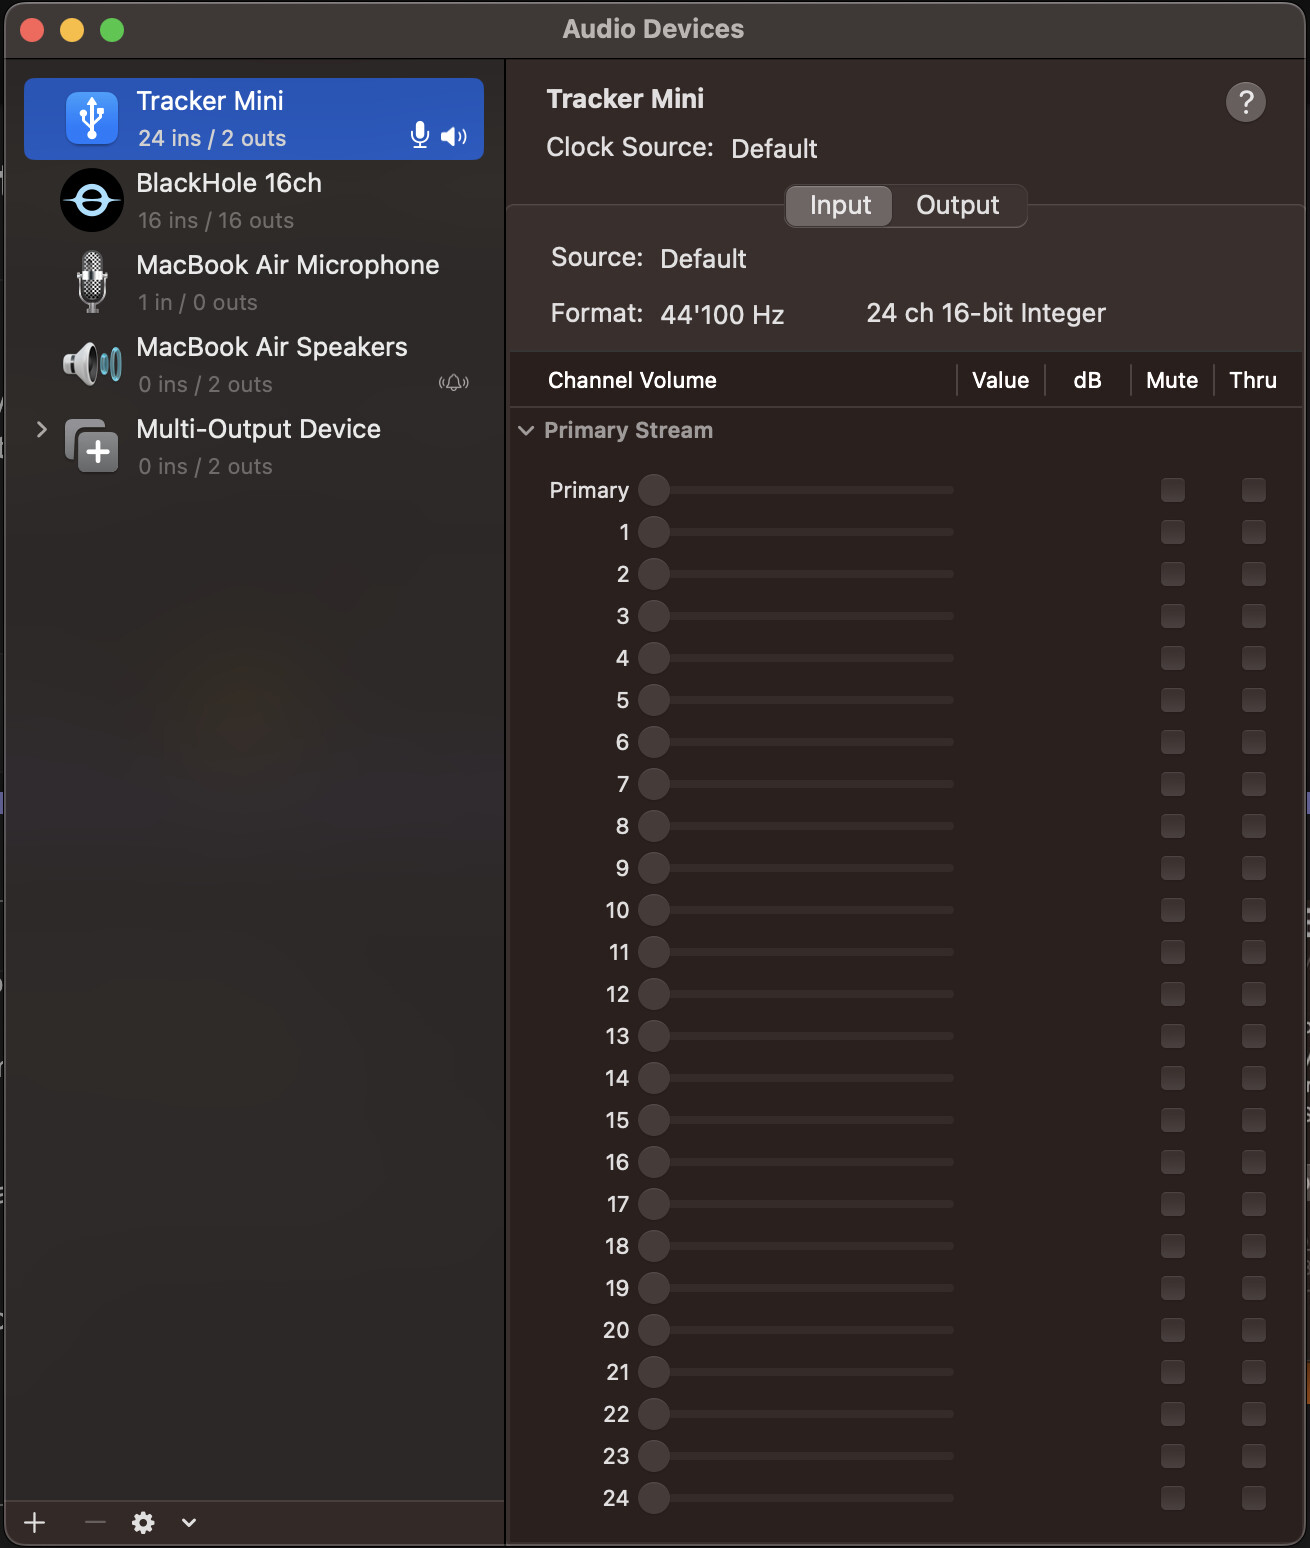Expand the Multi-Output Device disclosure arrow
Image resolution: width=1310 pixels, height=1548 pixels.
41,429
